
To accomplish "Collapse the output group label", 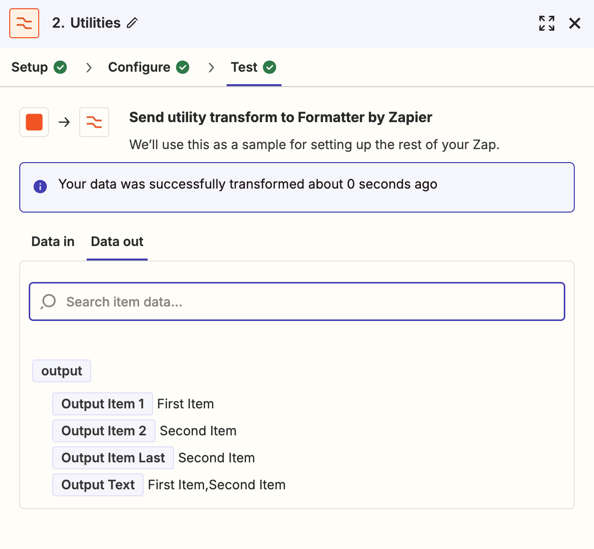I will (61, 371).
